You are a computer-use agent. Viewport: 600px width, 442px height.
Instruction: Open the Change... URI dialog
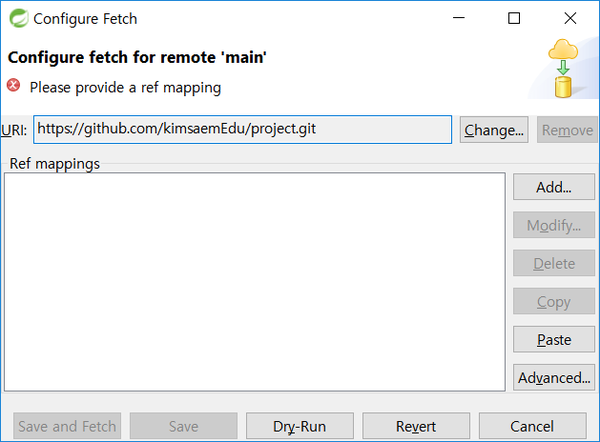[494, 130]
